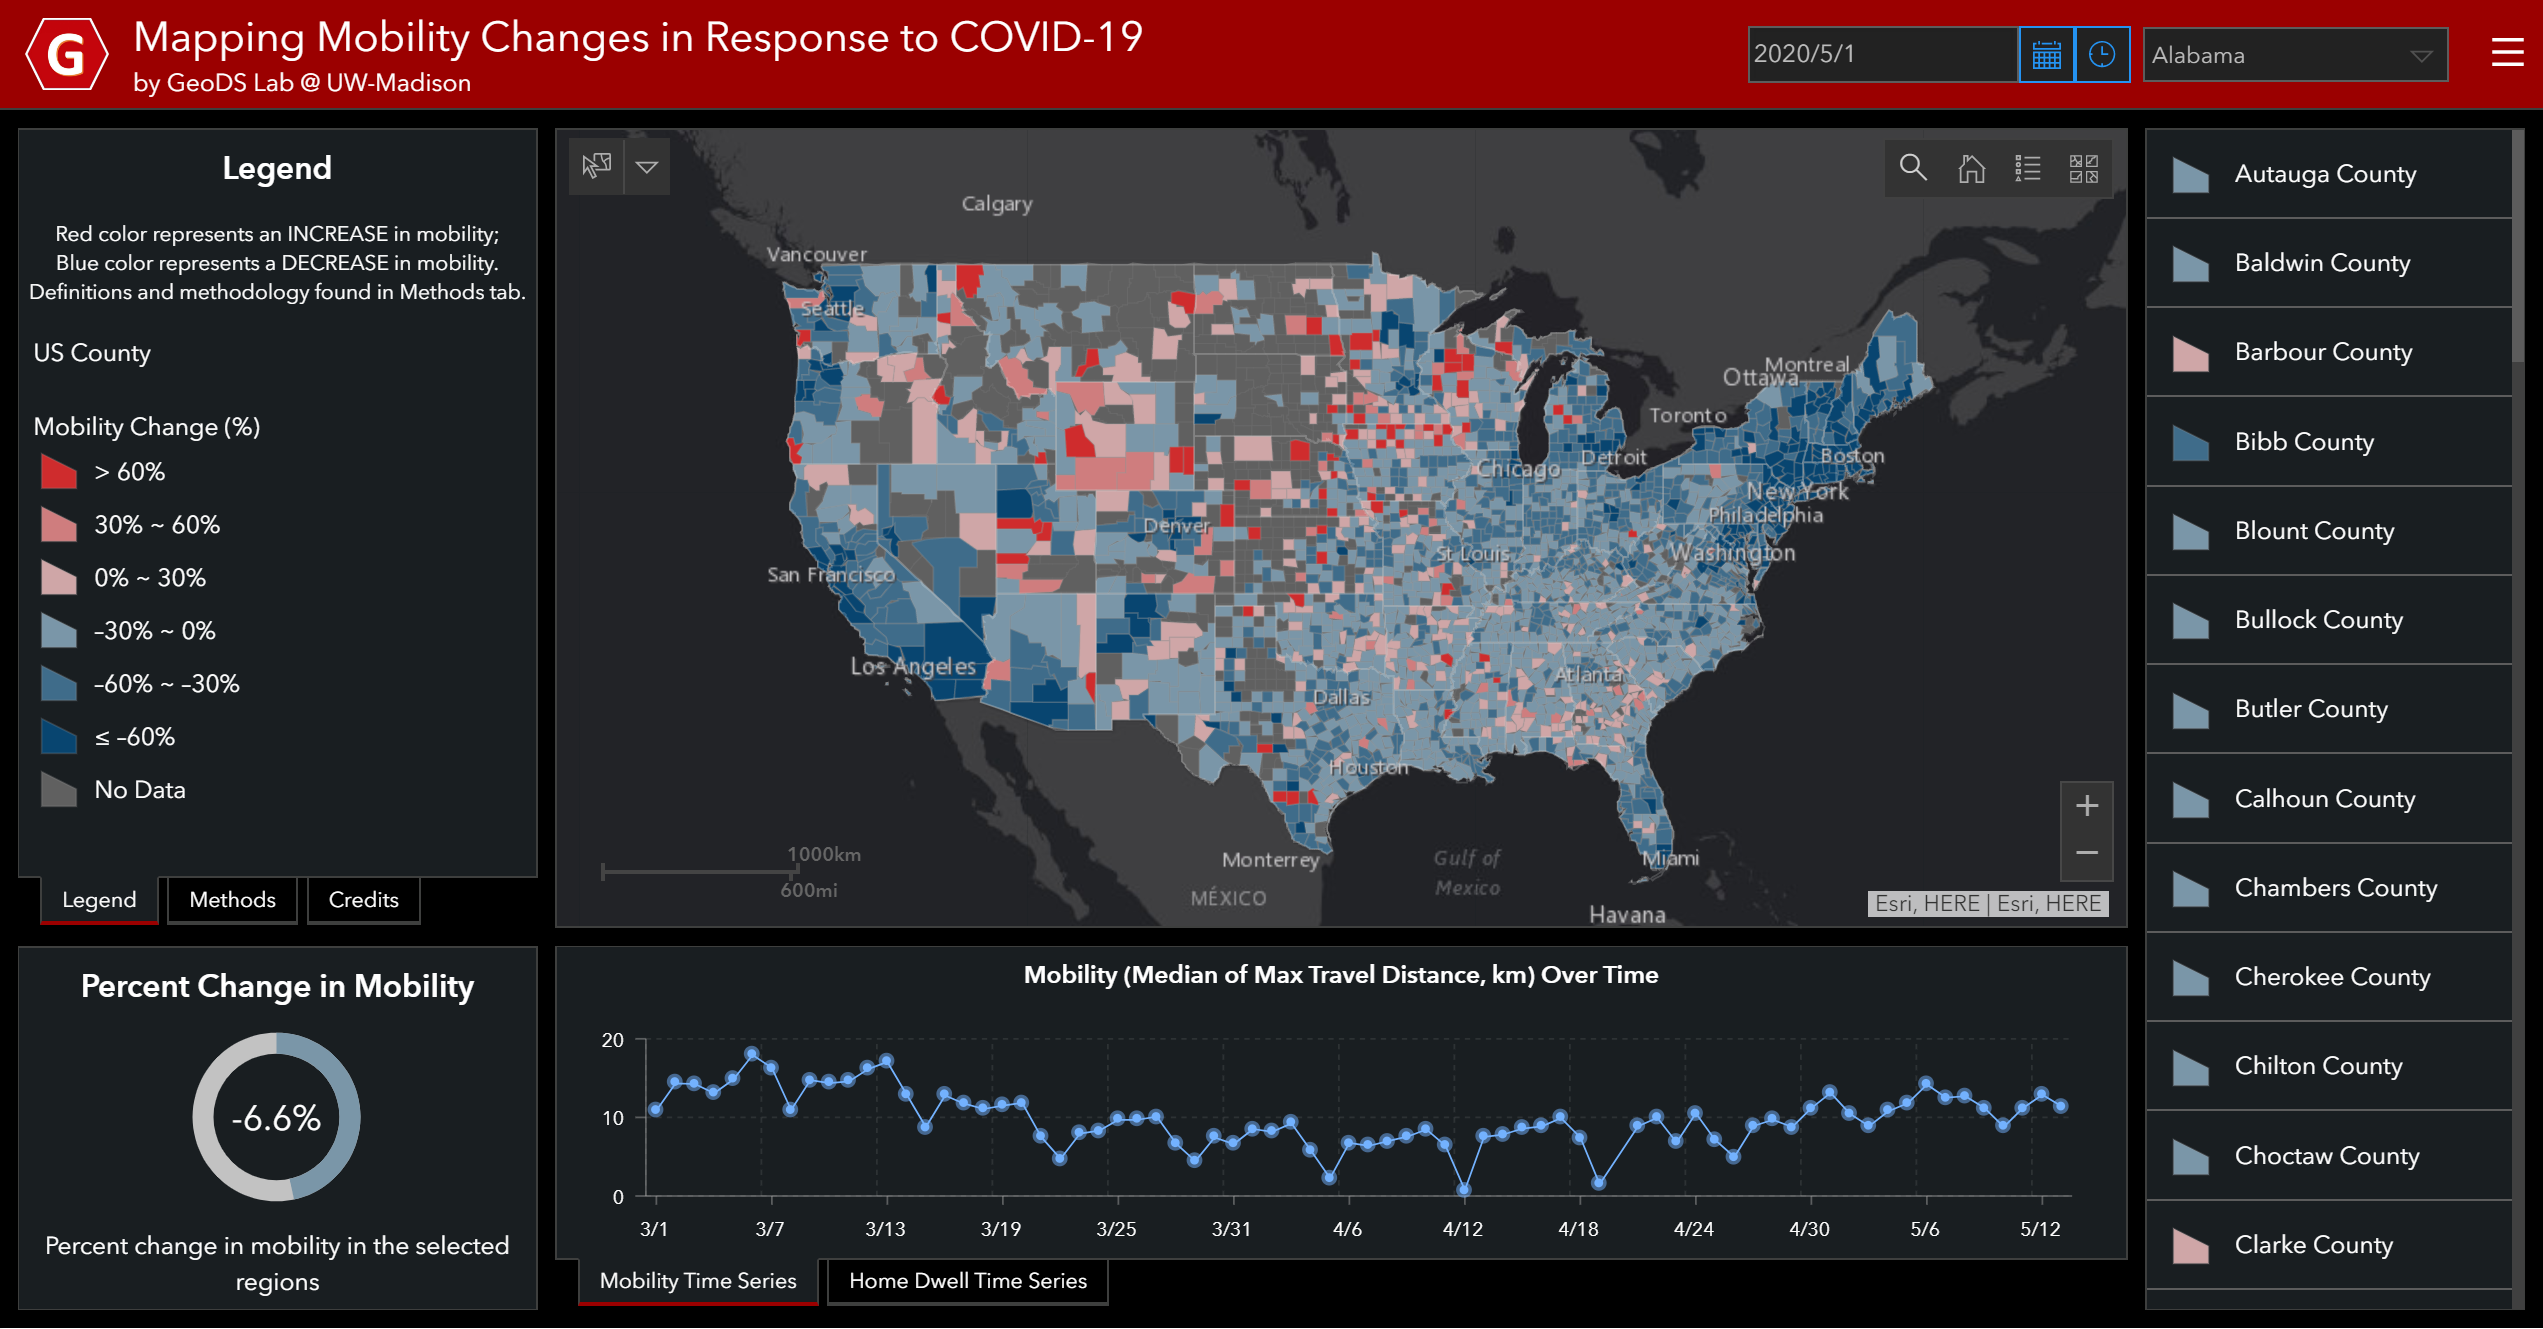2543x1329 pixels.
Task: Select Choctaw County in the list
Action: tap(2329, 1156)
